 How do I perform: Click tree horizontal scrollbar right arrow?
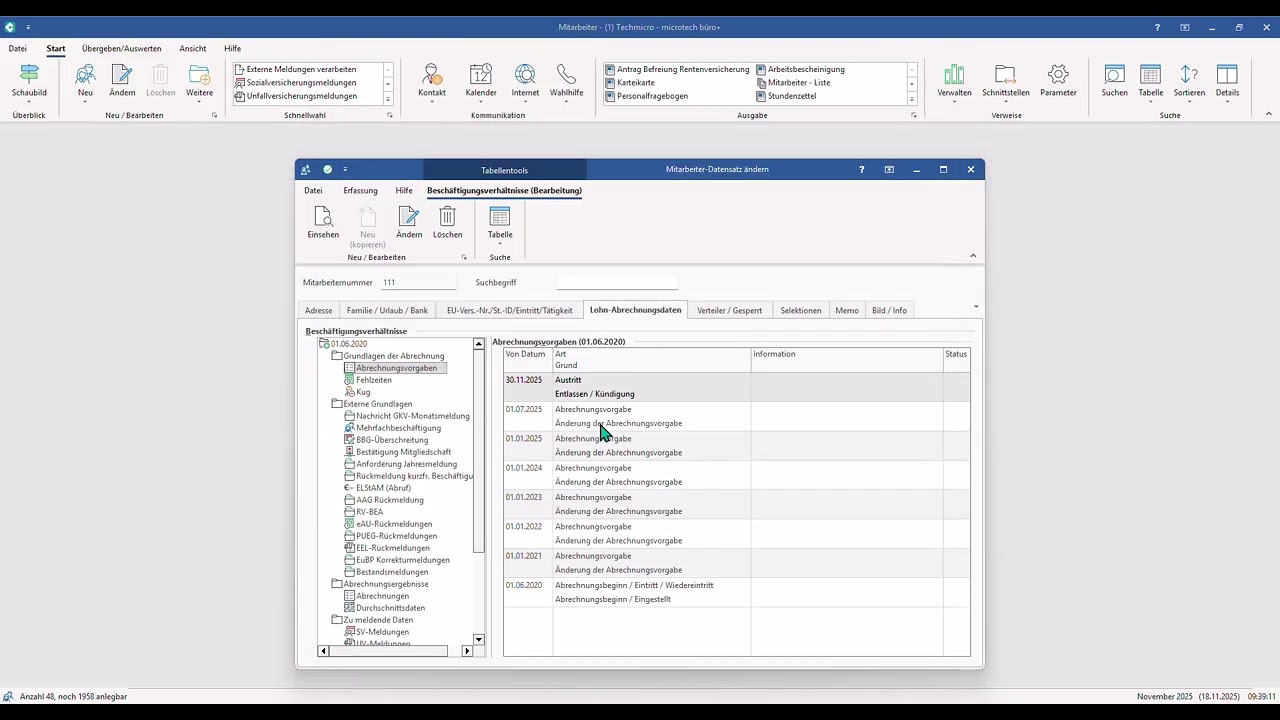click(x=467, y=651)
